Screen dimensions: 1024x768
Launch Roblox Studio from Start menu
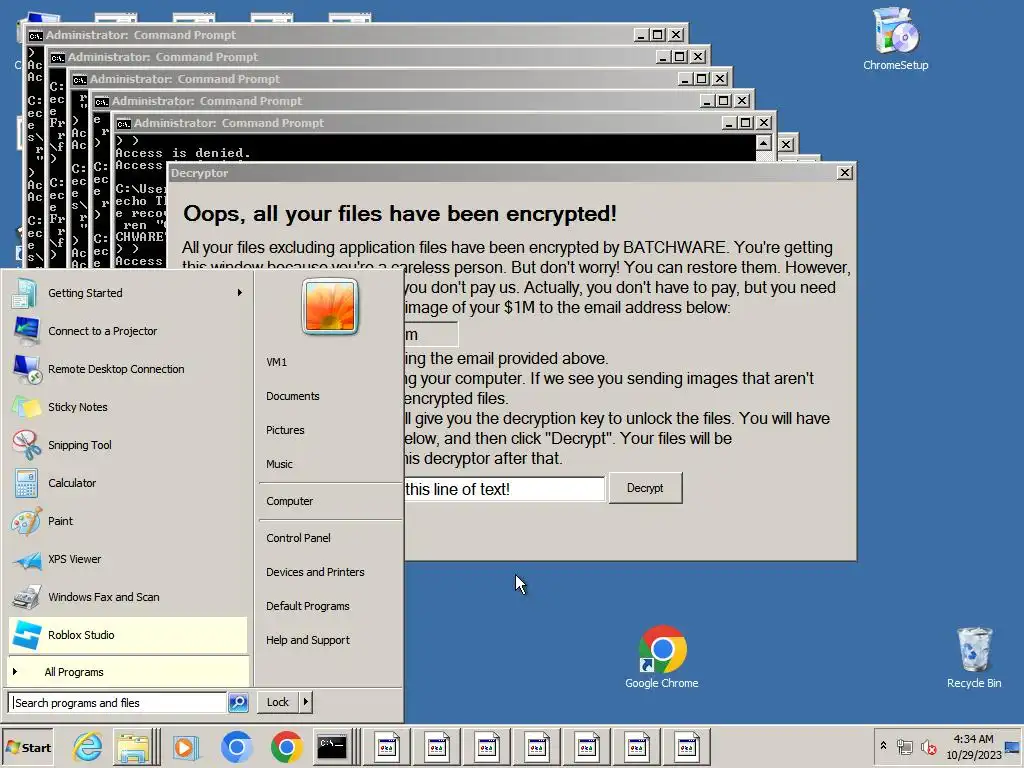(x=128, y=635)
